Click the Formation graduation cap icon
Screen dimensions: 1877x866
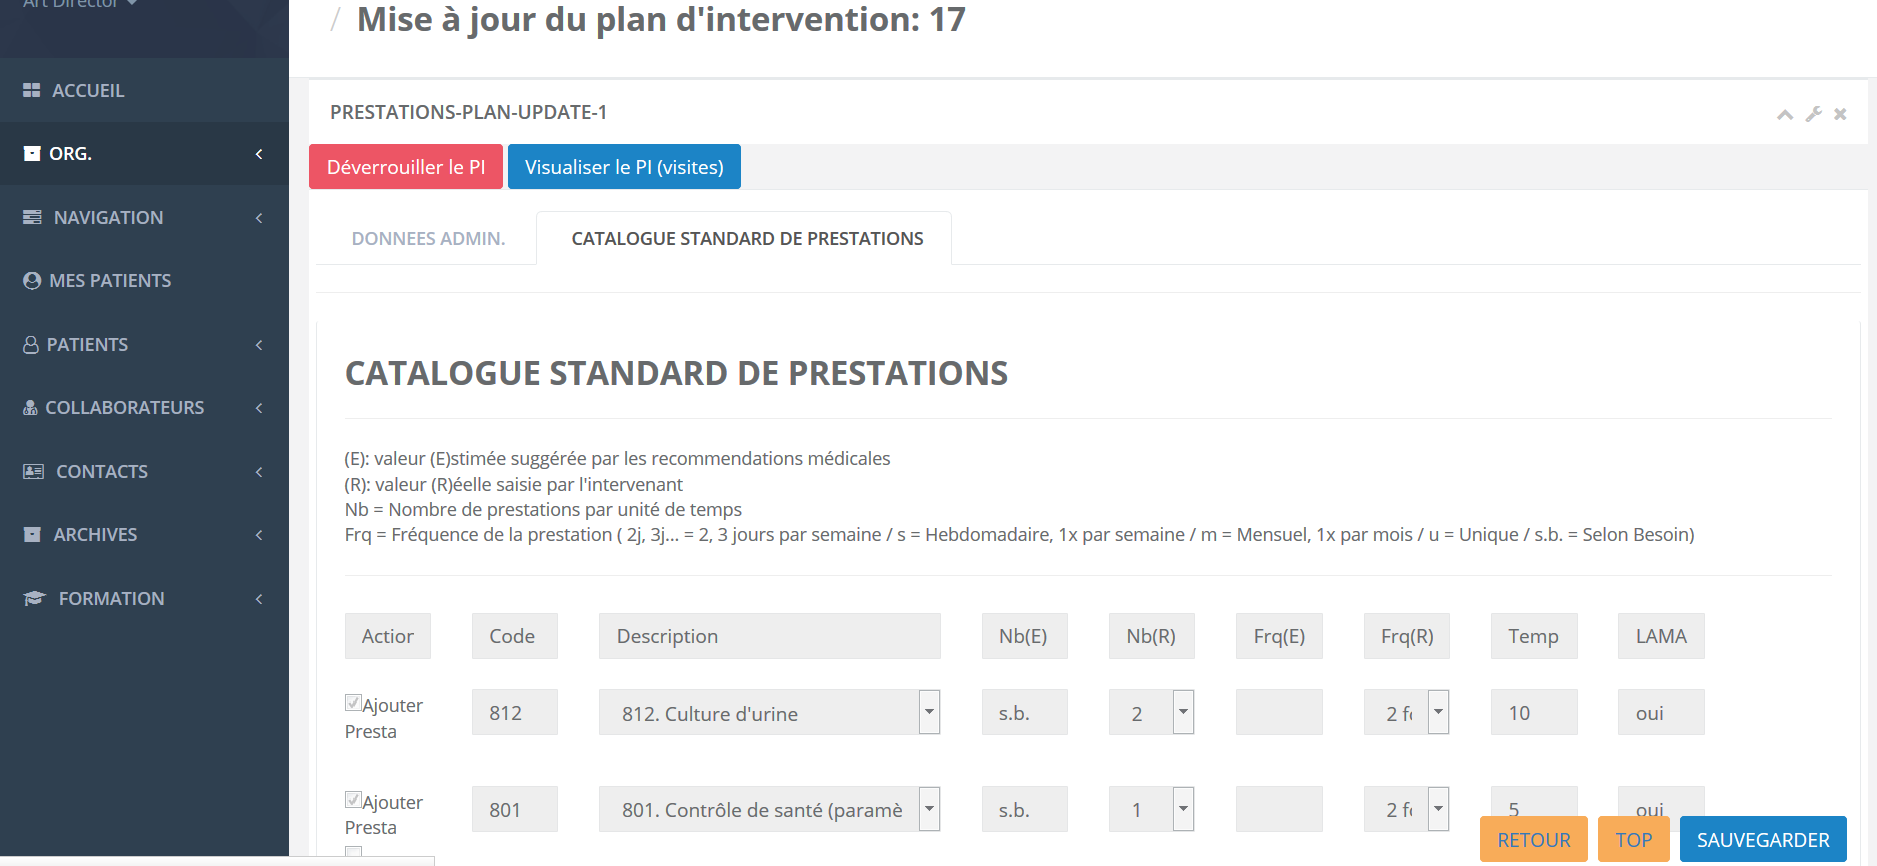pyautogui.click(x=35, y=598)
